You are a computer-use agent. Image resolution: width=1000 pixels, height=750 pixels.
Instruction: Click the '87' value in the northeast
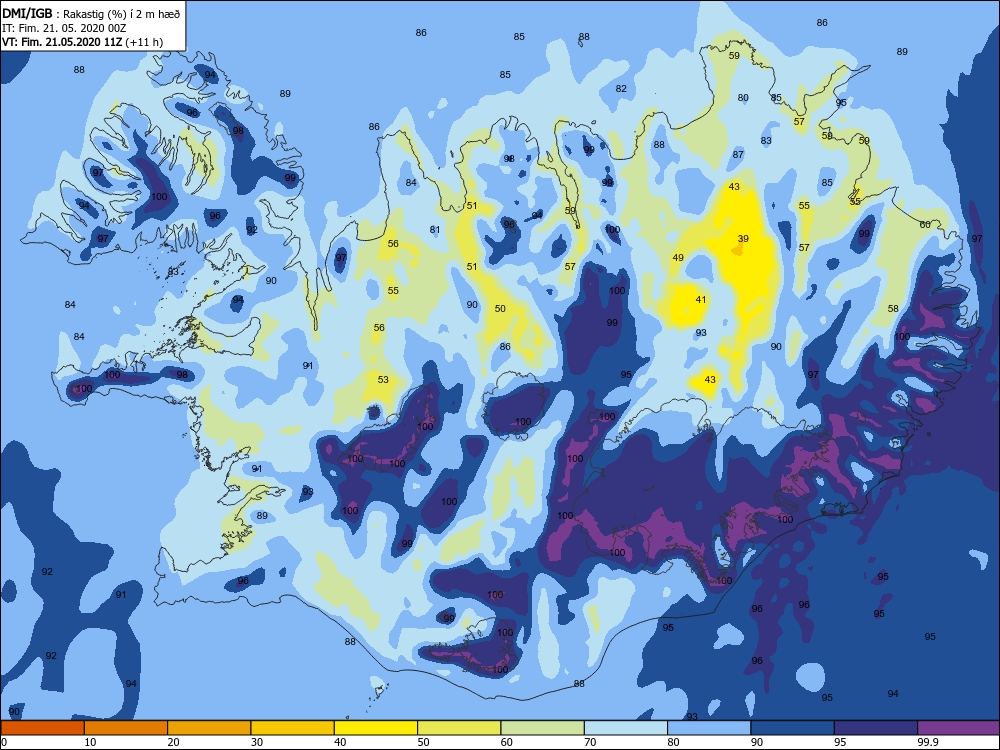coord(738,154)
